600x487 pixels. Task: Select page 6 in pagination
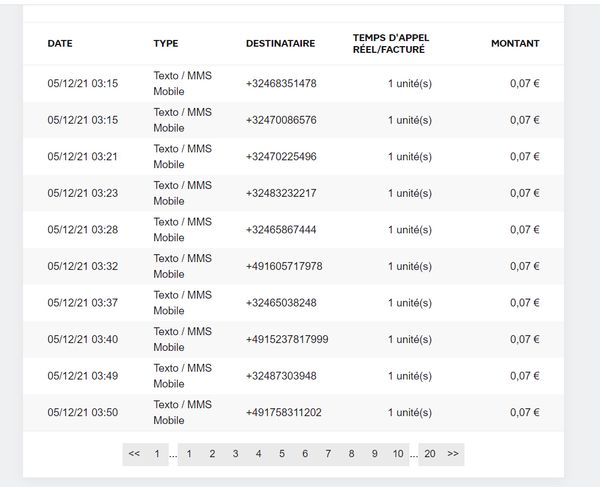(x=305, y=454)
